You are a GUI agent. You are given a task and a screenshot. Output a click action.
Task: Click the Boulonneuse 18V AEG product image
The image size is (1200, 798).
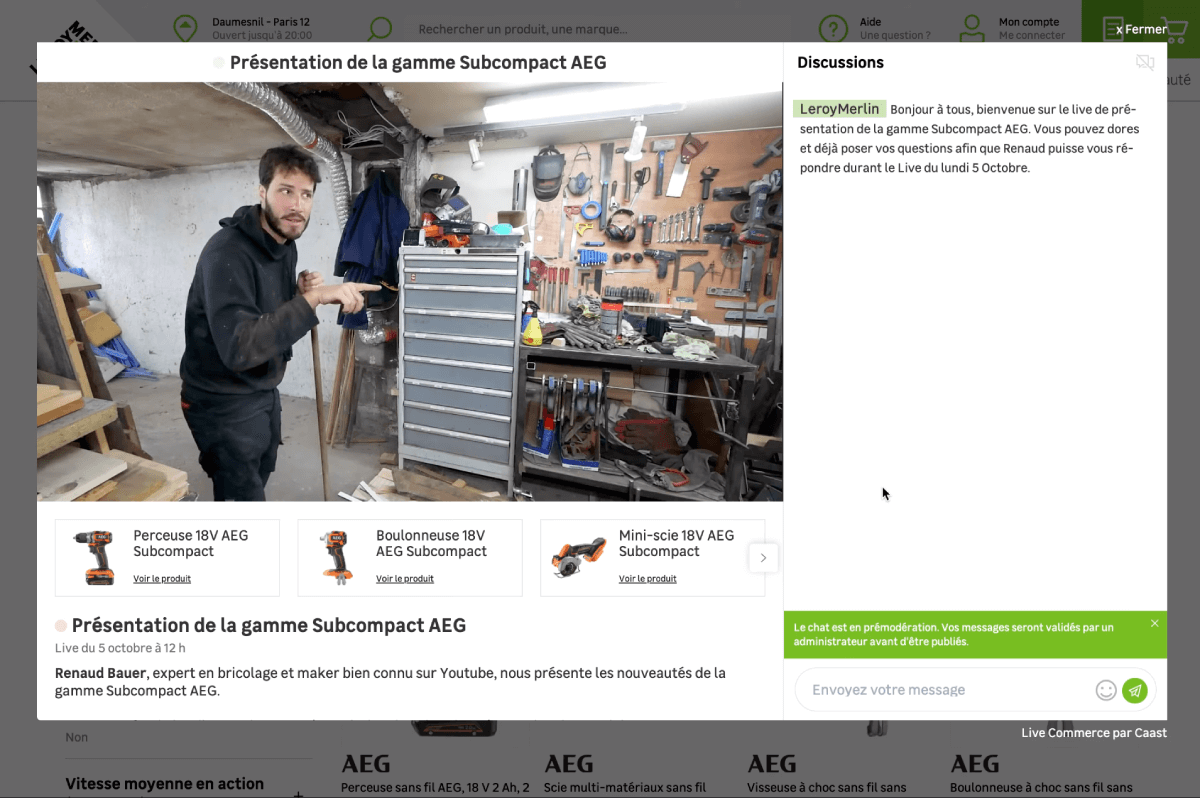[x=337, y=558]
